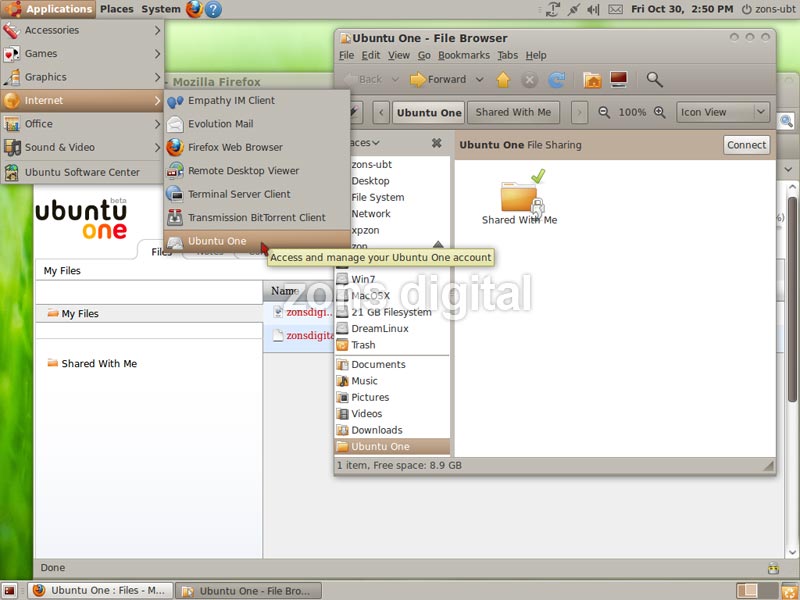
Task: Open the Icon View mode dropdown
Action: tap(722, 112)
